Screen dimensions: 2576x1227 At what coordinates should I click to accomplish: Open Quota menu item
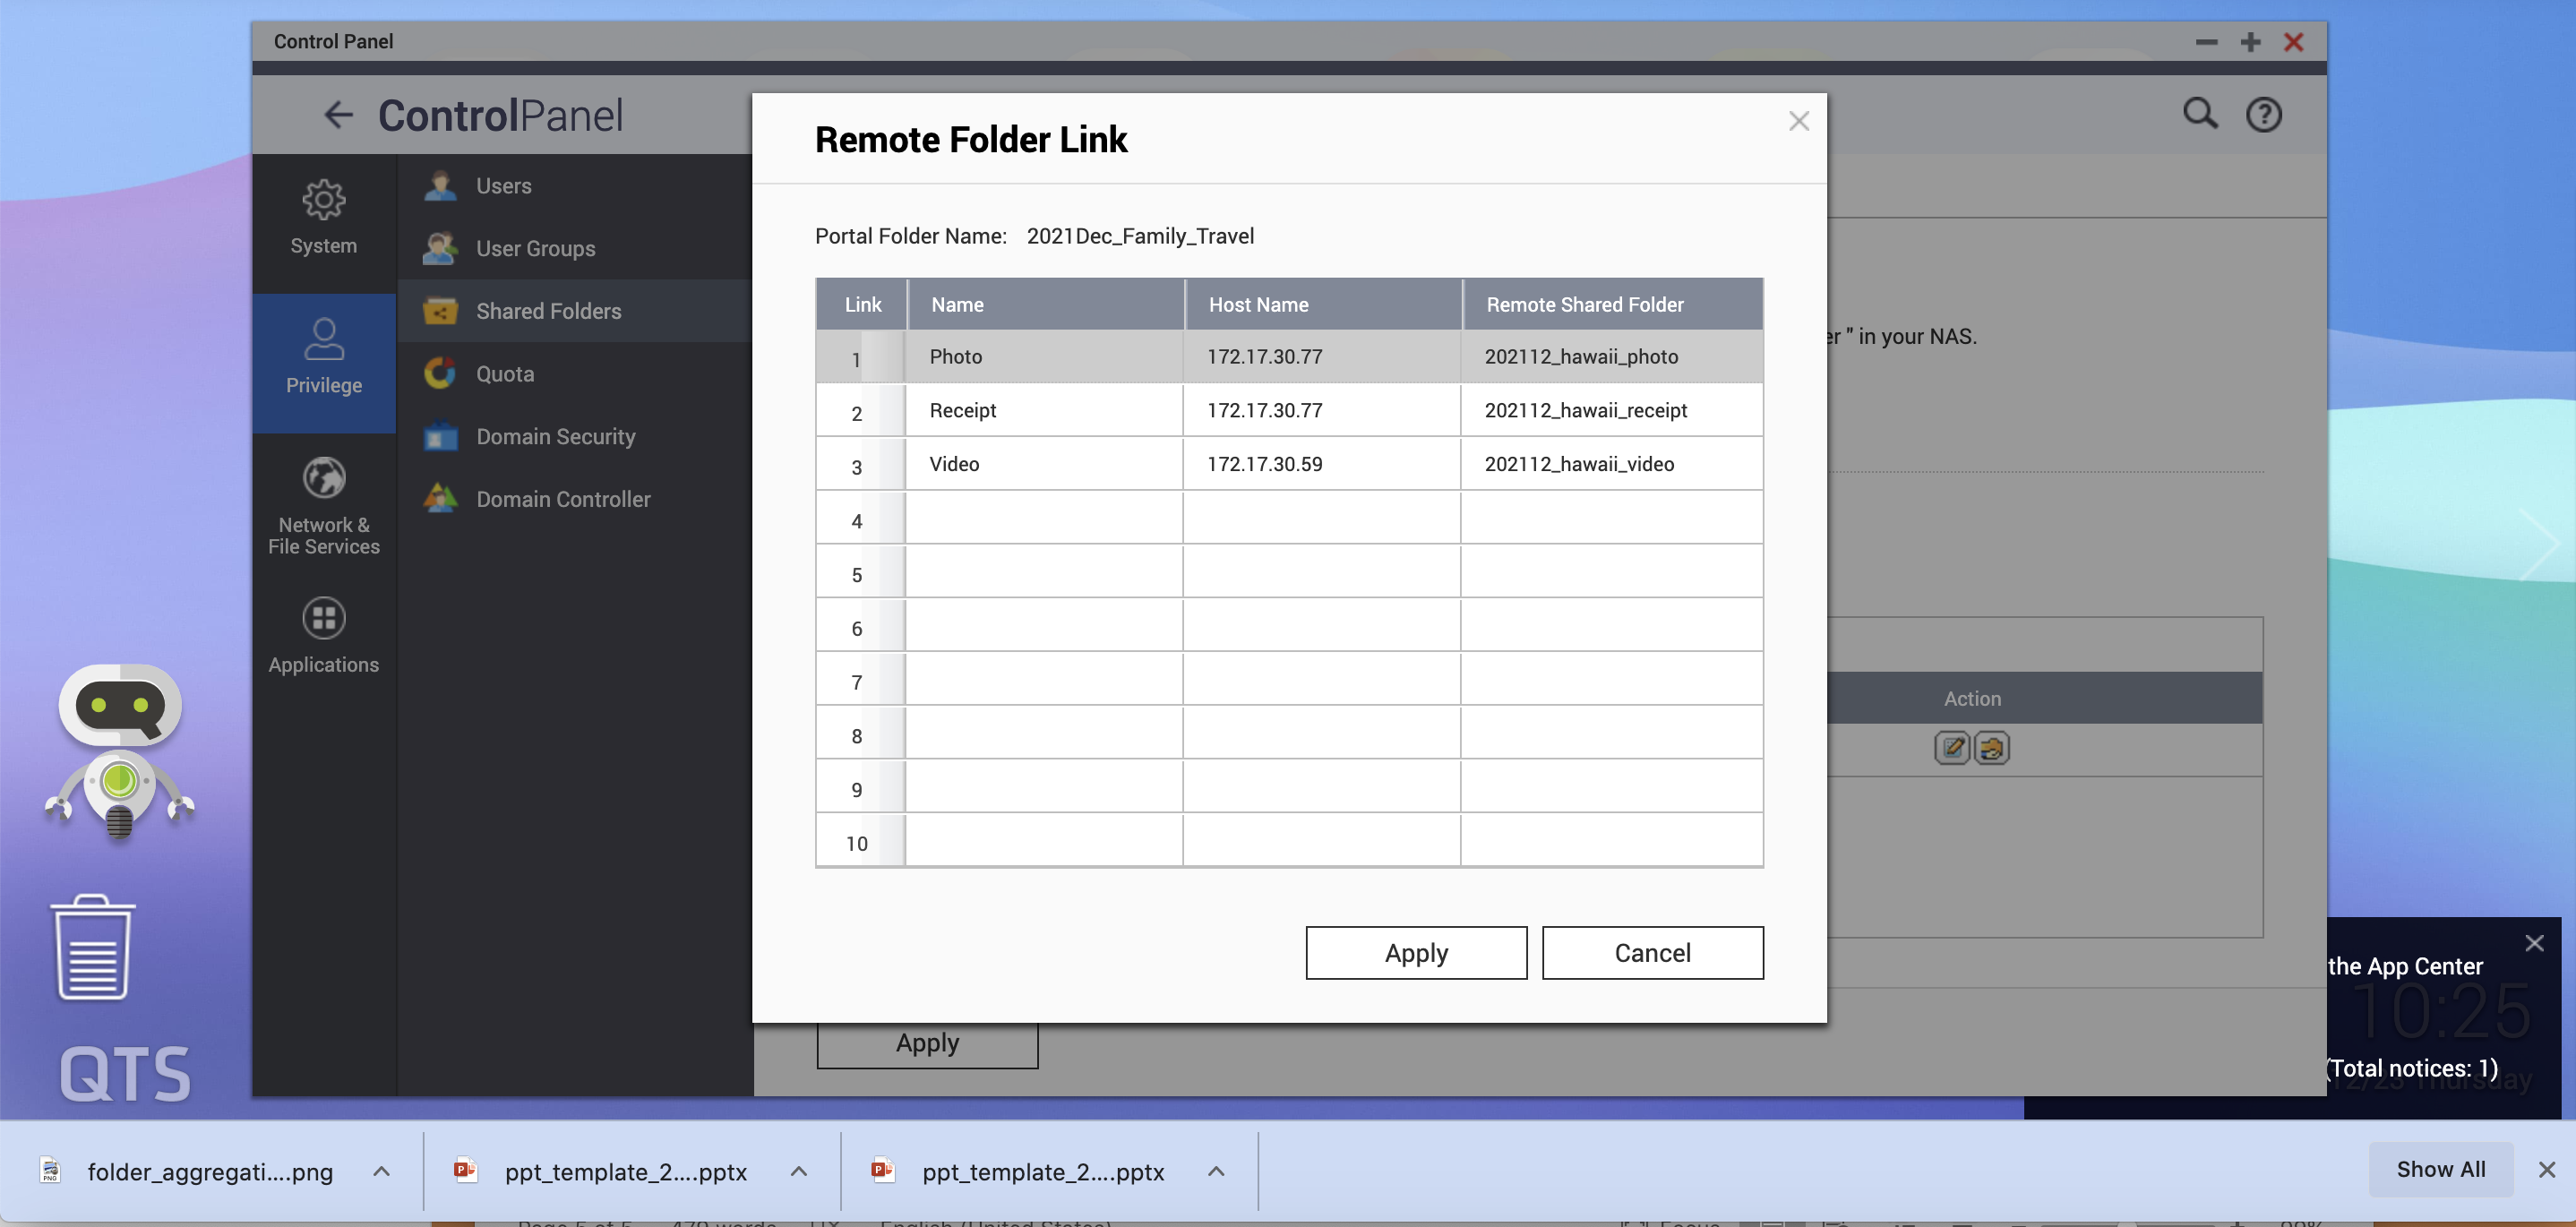(575, 373)
